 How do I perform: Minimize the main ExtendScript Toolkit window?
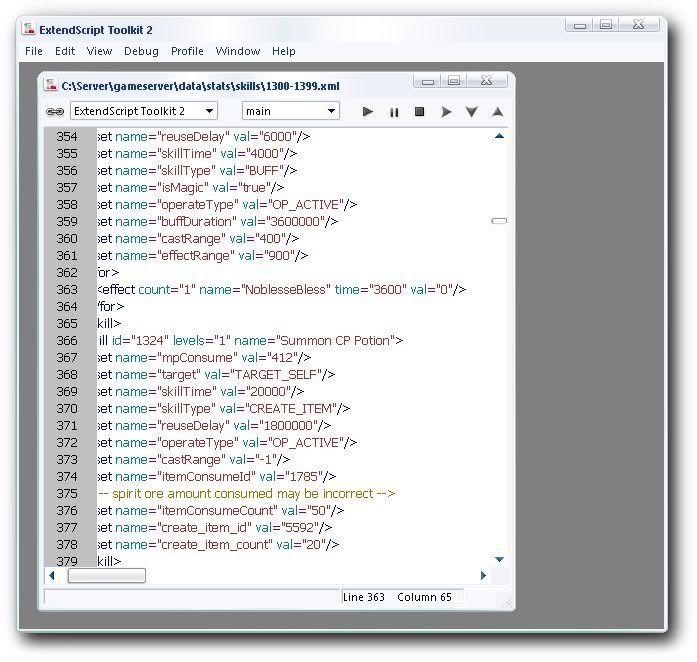[x=580, y=25]
